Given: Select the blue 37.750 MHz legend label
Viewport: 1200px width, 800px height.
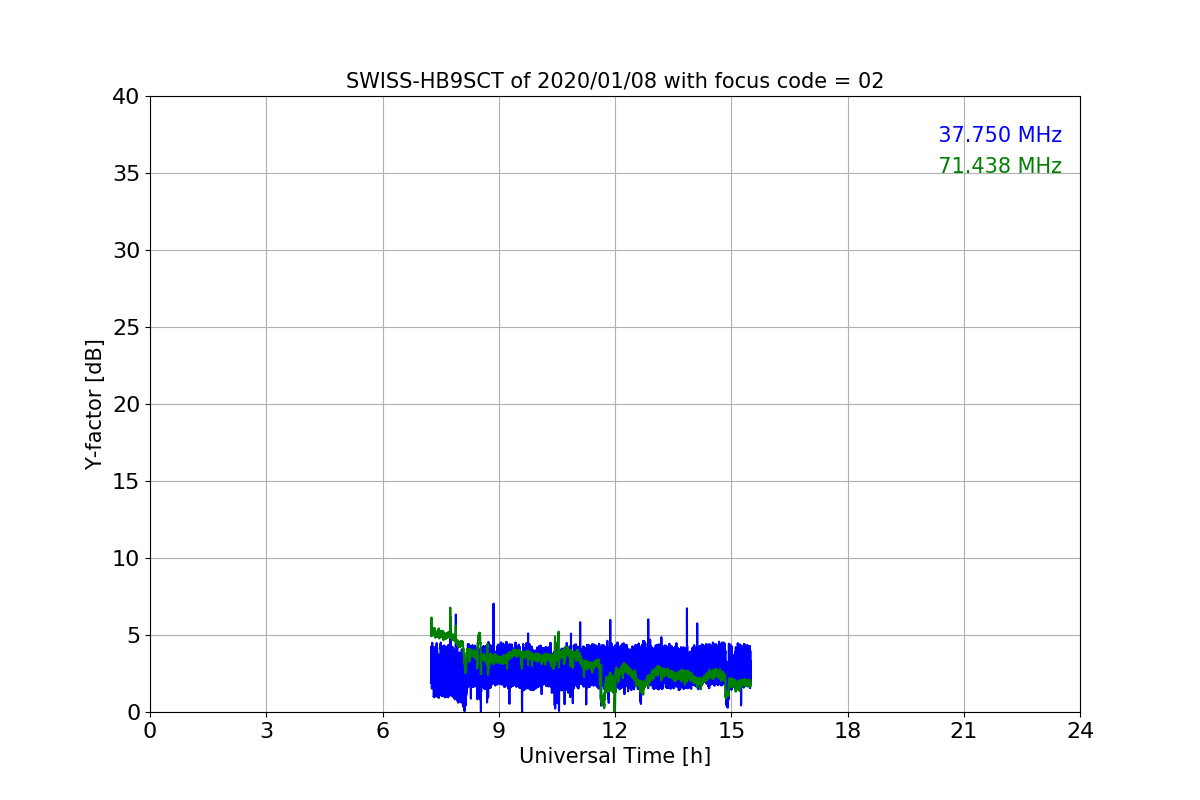Looking at the screenshot, I should coord(1000,135).
